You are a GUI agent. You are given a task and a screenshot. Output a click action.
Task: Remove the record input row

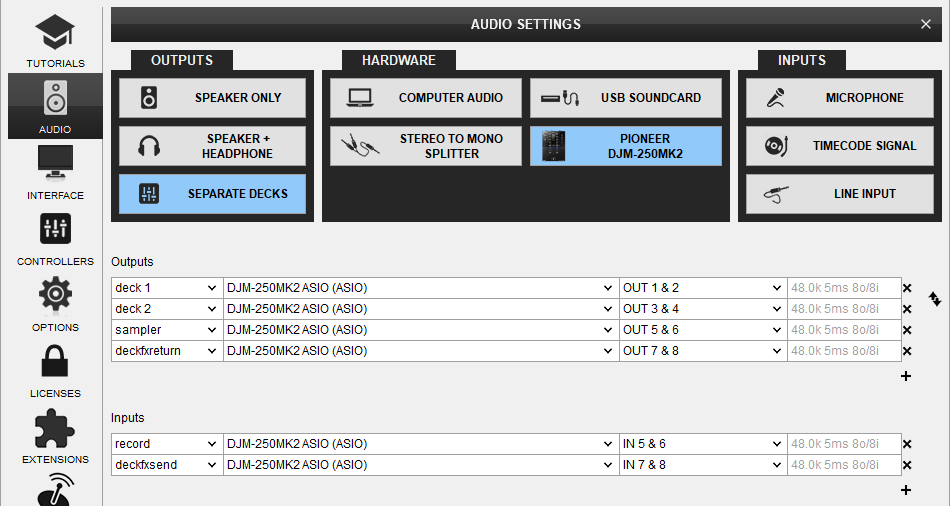[x=907, y=444]
